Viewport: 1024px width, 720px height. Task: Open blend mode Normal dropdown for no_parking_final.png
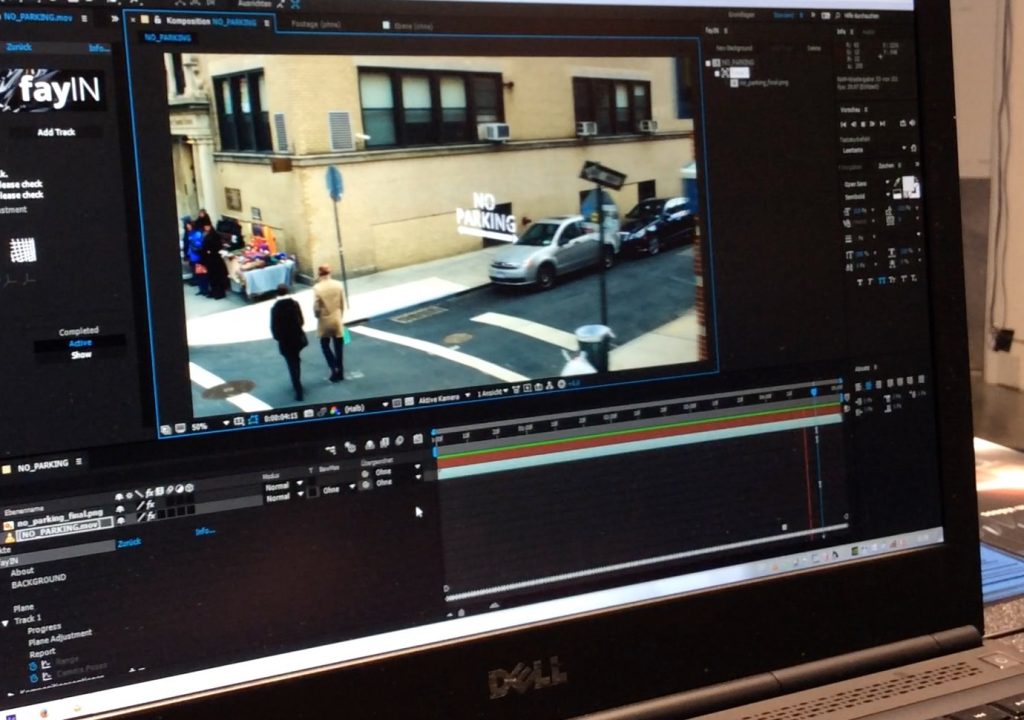[283, 487]
